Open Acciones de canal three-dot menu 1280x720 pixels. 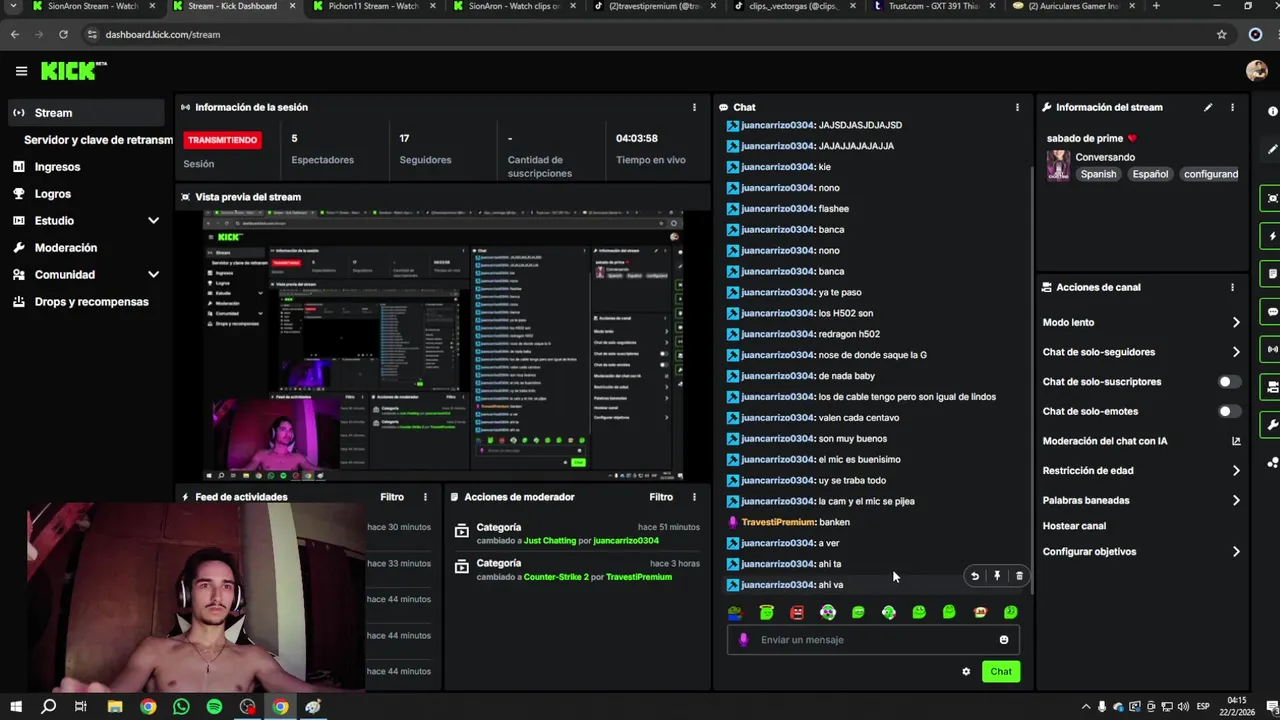1232,287
